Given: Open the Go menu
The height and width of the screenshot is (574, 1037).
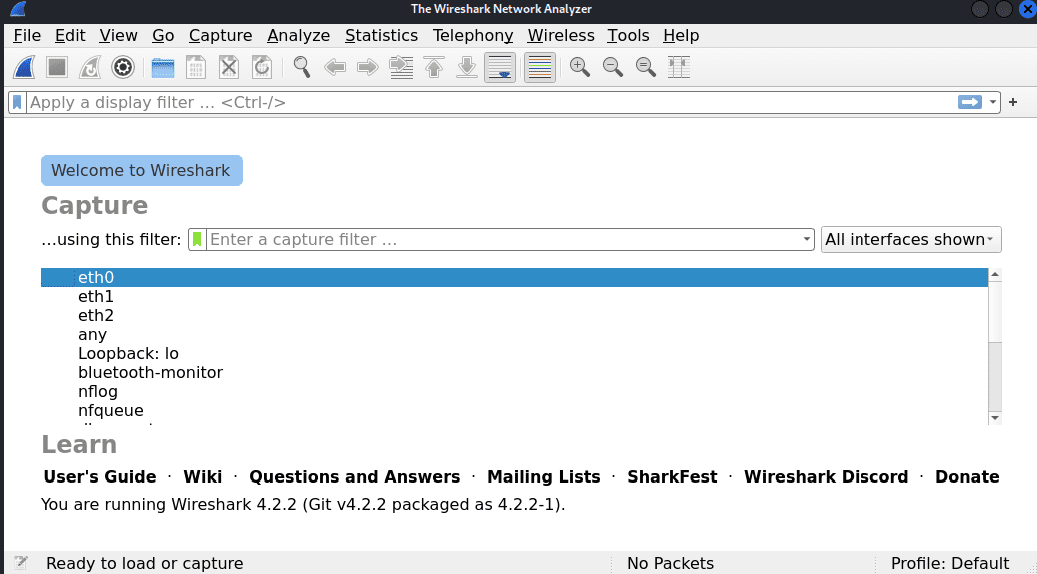Looking at the screenshot, I should coord(163,36).
